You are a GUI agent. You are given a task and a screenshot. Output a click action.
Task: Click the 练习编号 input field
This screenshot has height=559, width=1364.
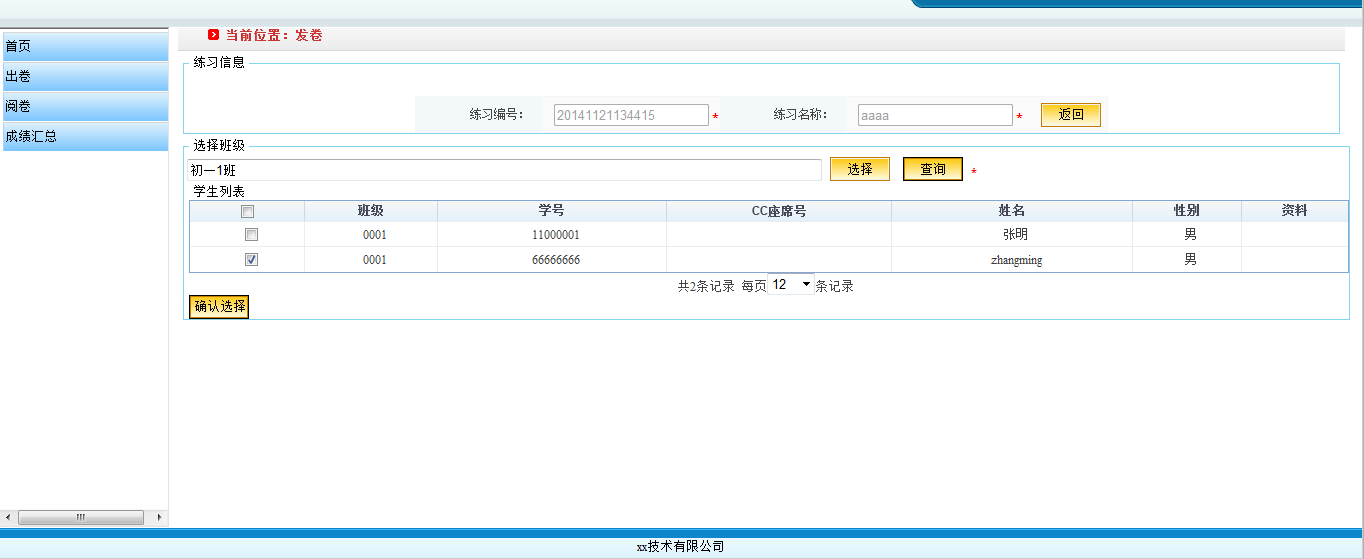(631, 115)
